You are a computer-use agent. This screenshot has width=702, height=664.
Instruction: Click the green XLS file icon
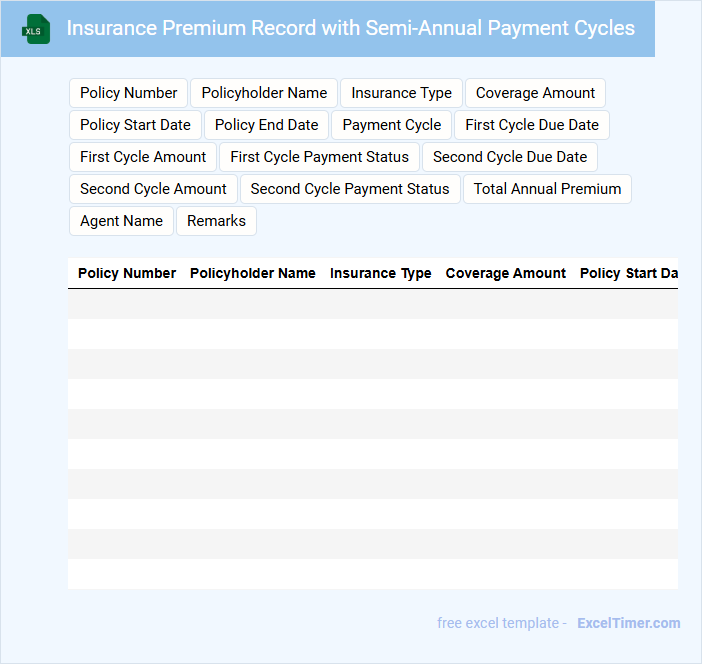[x=36, y=29]
